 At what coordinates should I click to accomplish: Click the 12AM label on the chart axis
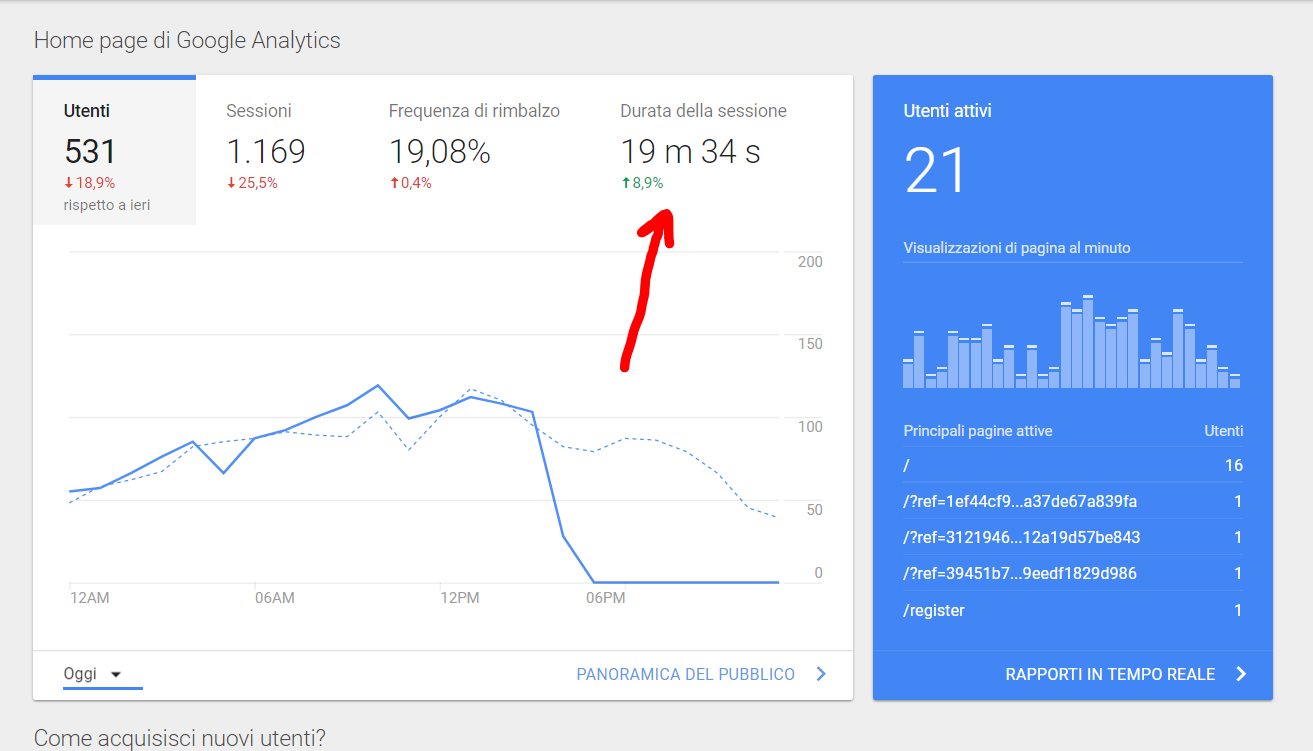click(90, 598)
